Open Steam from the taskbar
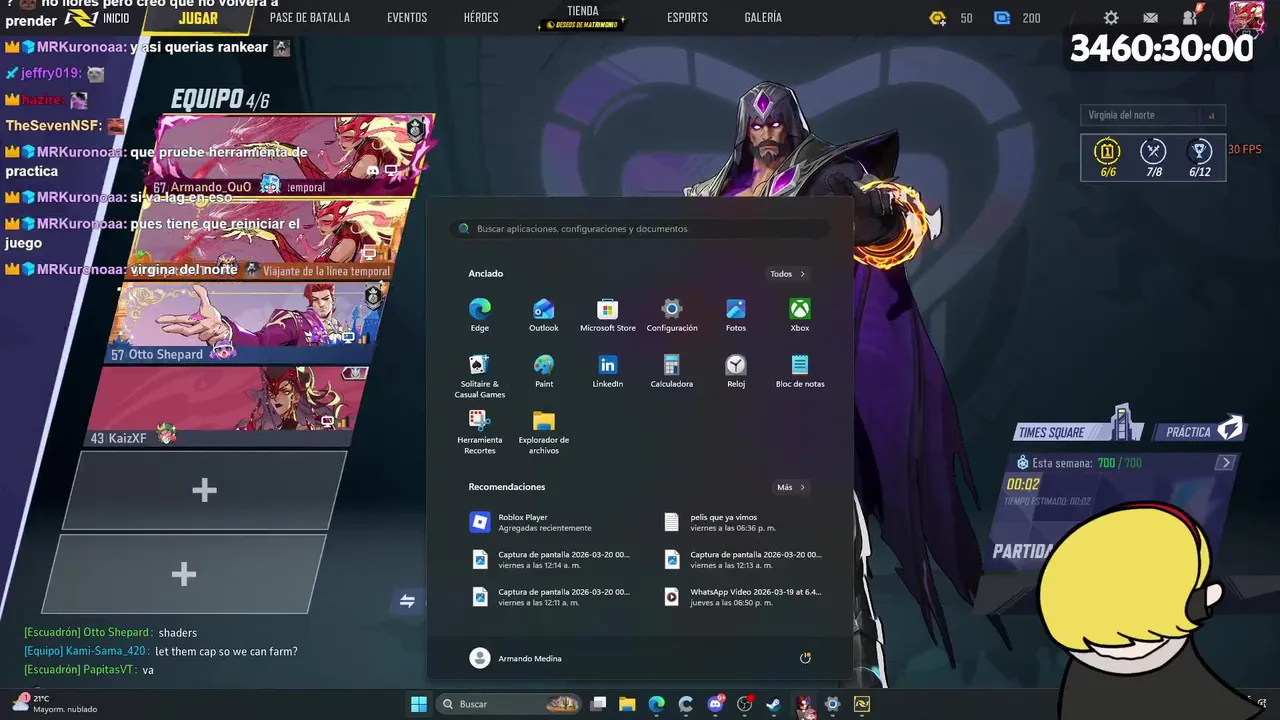 pos(773,704)
